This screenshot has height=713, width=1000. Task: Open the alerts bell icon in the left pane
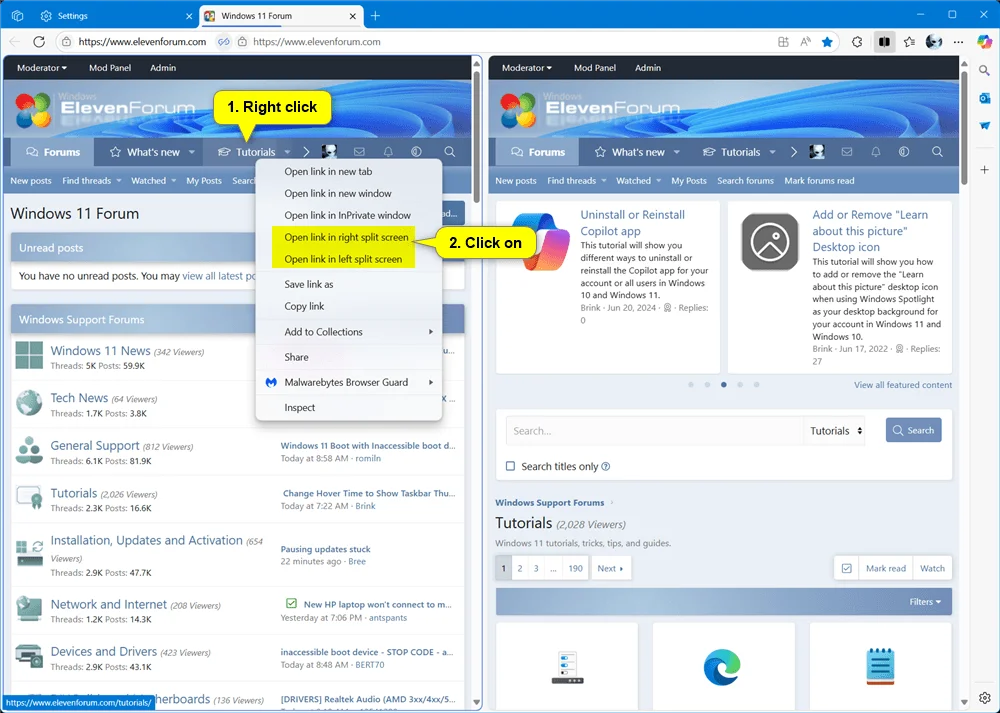(x=388, y=152)
